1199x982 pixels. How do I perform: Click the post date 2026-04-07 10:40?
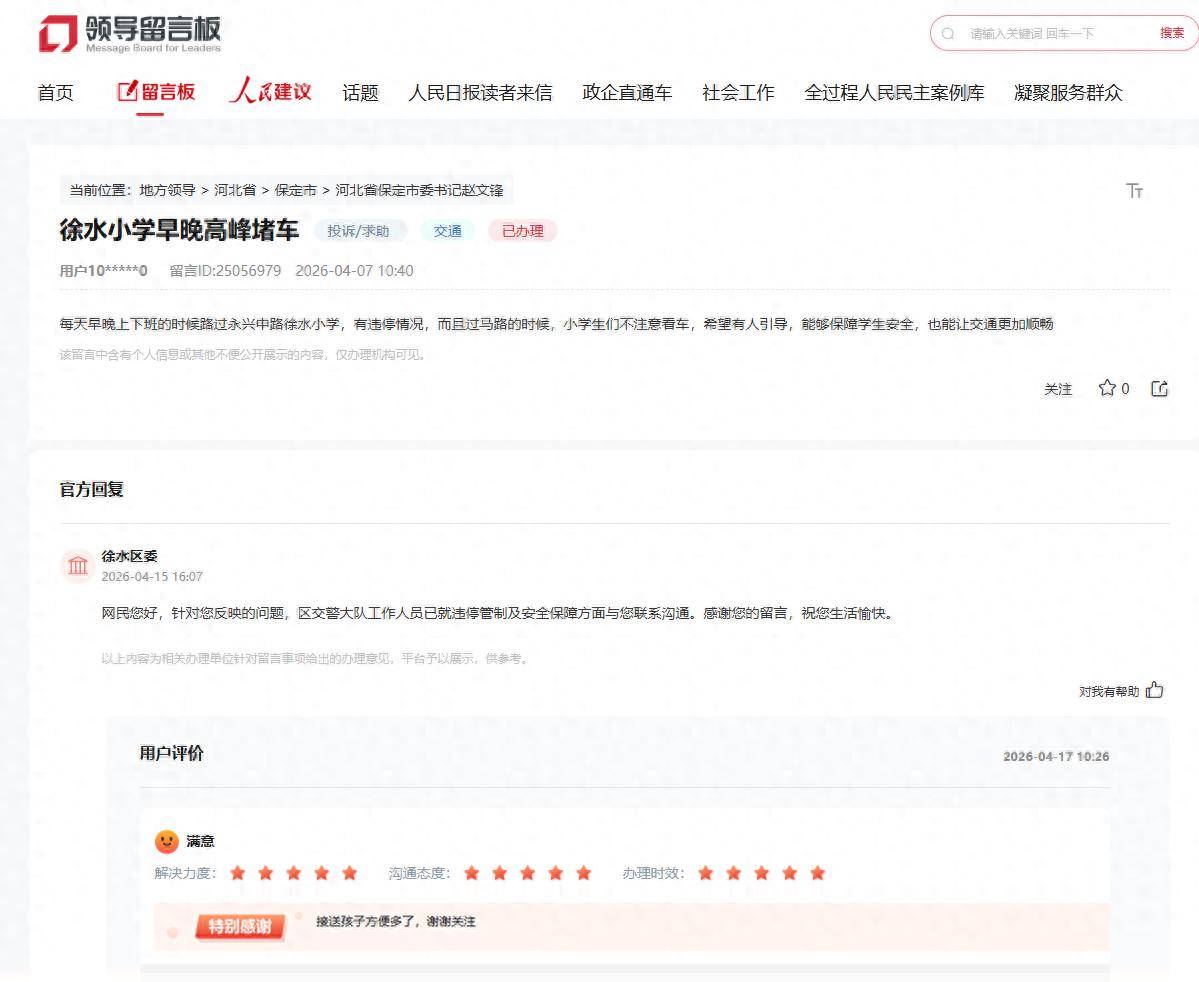click(354, 271)
